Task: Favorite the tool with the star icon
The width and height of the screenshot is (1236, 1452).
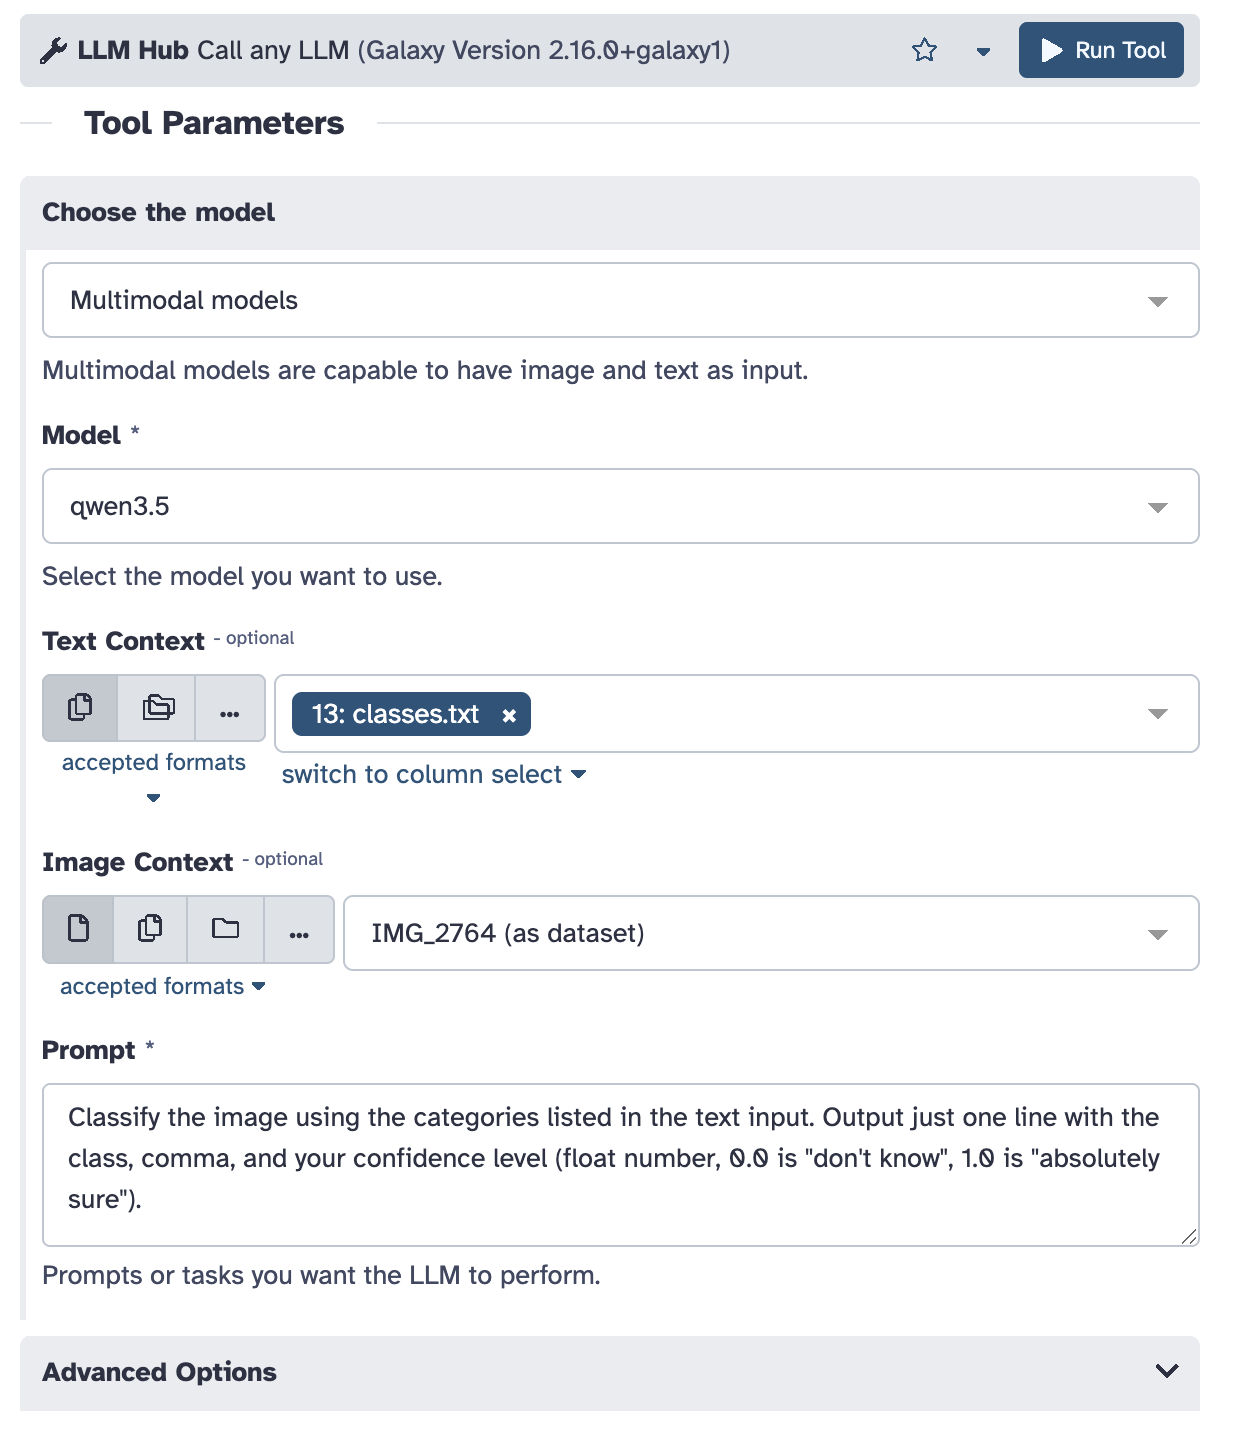Action: click(924, 50)
